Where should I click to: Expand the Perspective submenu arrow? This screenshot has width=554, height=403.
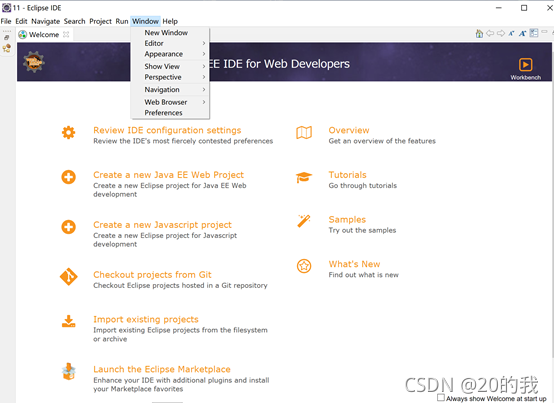point(204,77)
